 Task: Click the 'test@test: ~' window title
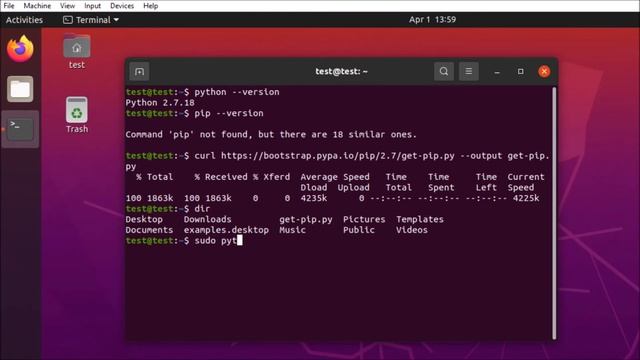341,71
